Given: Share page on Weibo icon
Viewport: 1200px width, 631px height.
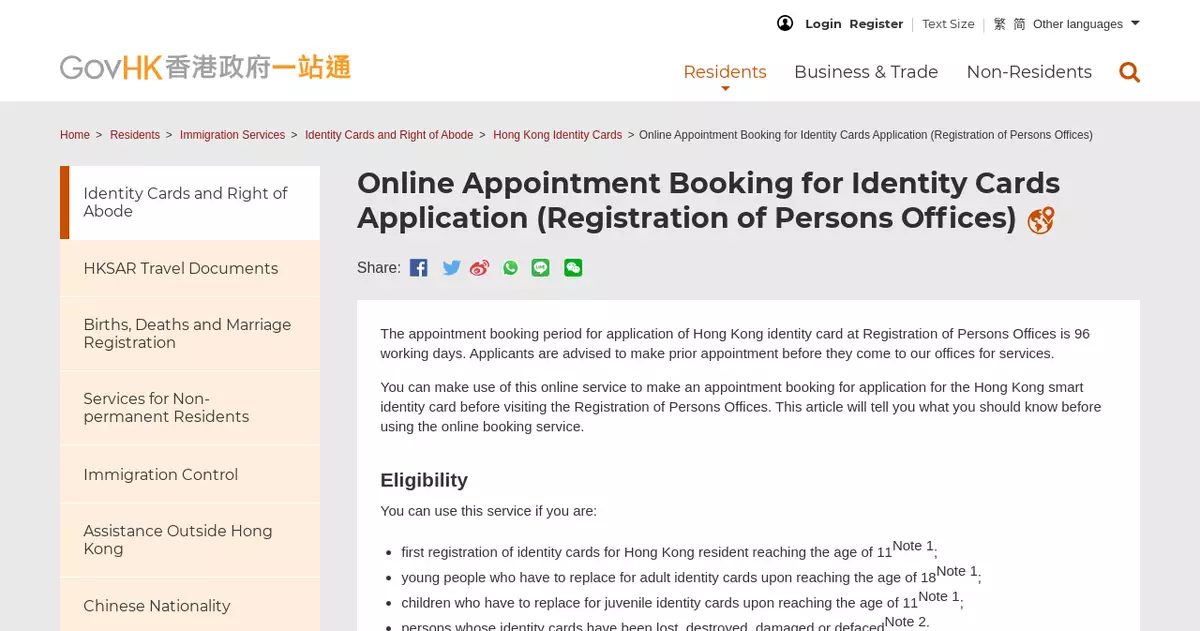Looking at the screenshot, I should coord(480,268).
